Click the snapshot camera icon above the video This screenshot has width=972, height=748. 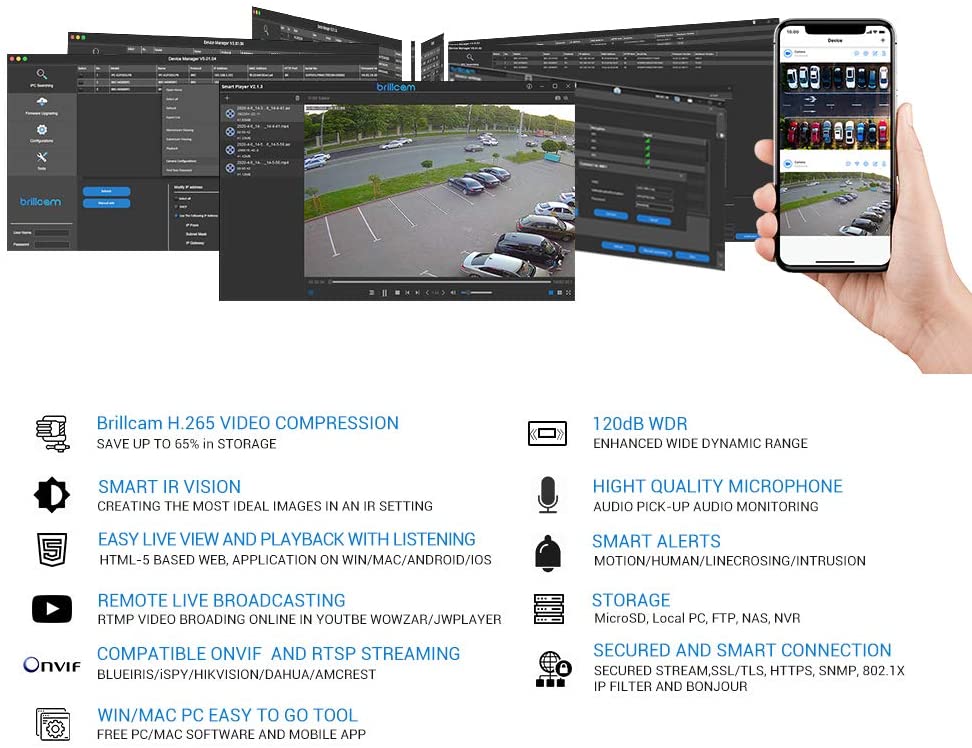pyautogui.click(x=557, y=98)
